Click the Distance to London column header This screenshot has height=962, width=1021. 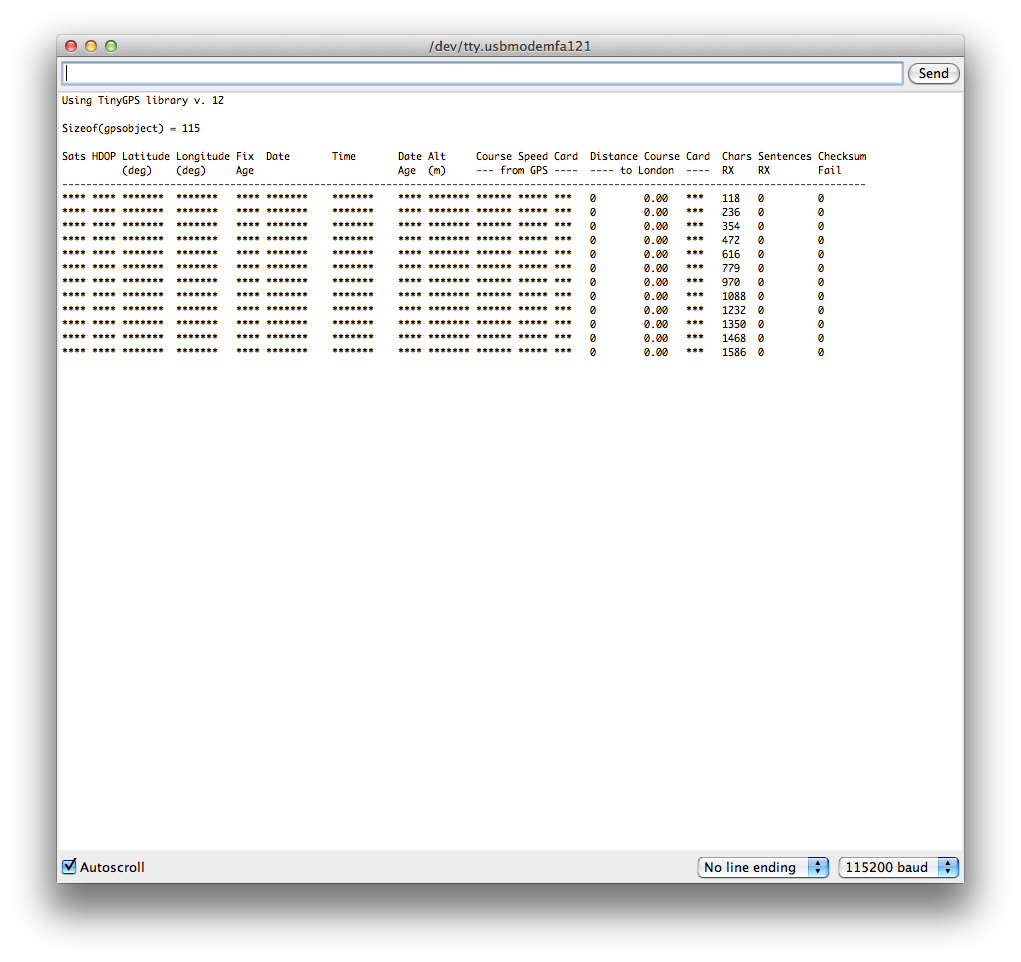pos(613,163)
